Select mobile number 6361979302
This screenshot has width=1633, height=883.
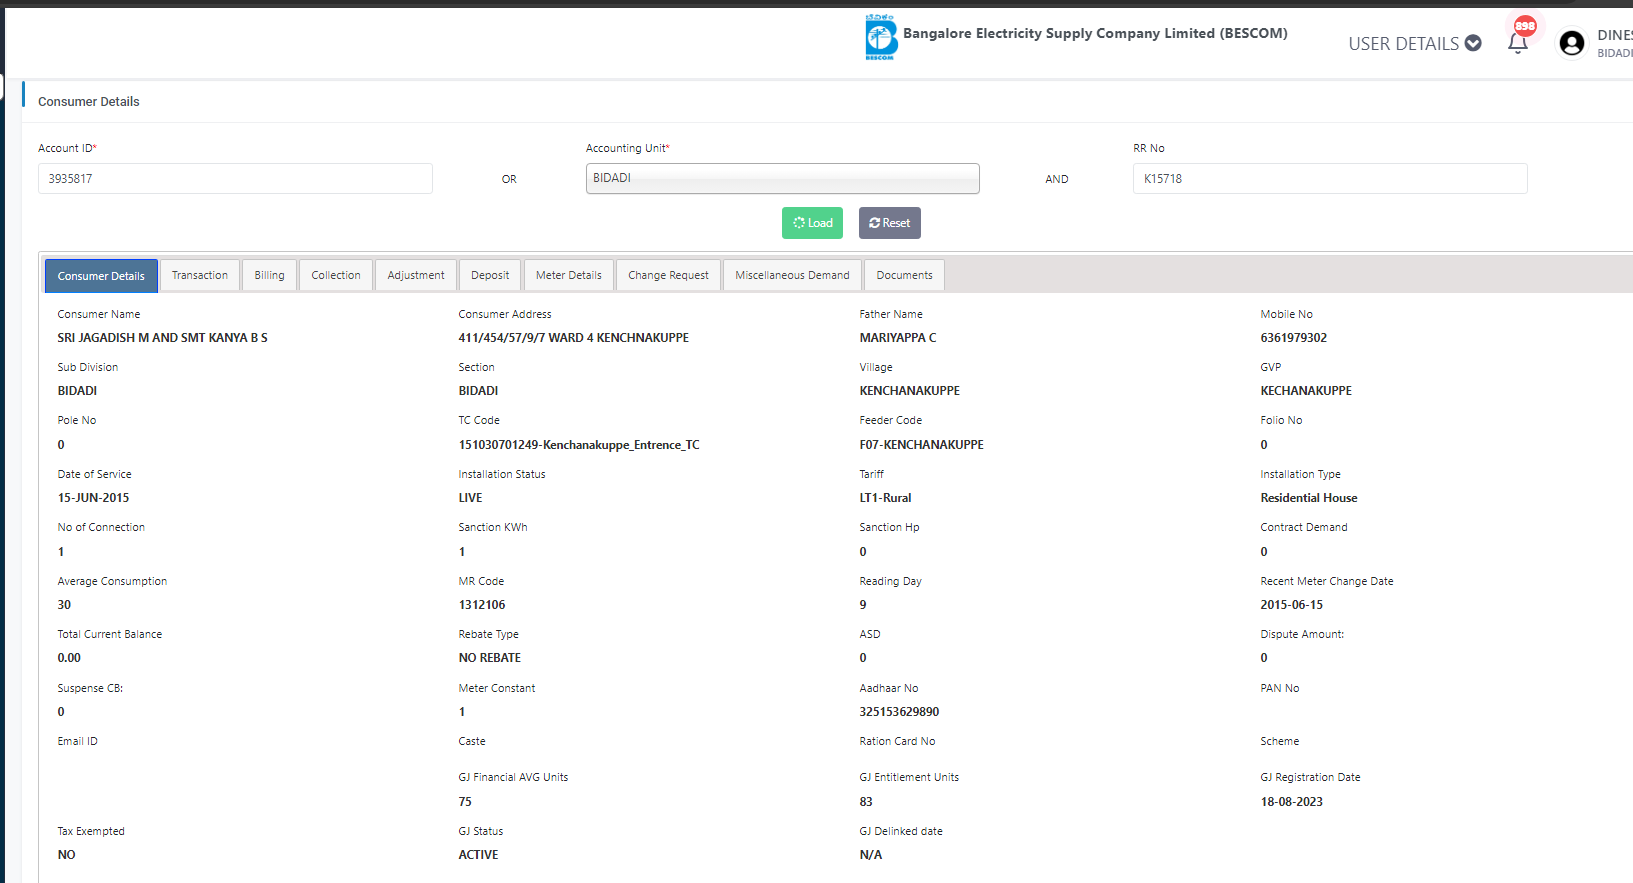[1294, 338]
